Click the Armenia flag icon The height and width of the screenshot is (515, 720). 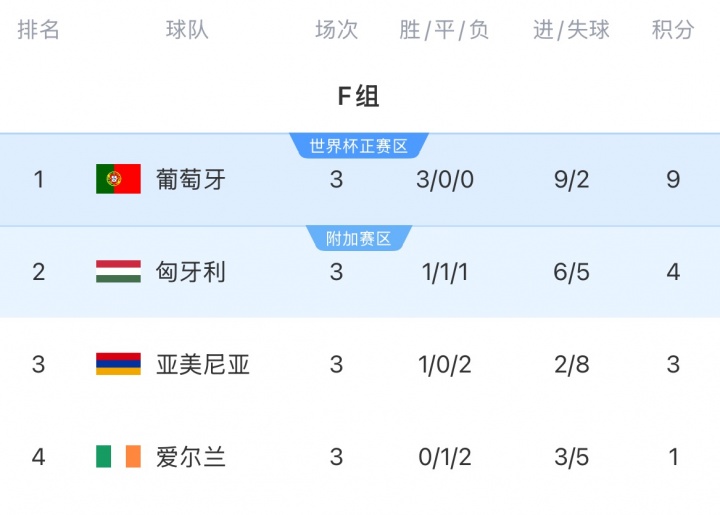coord(118,364)
